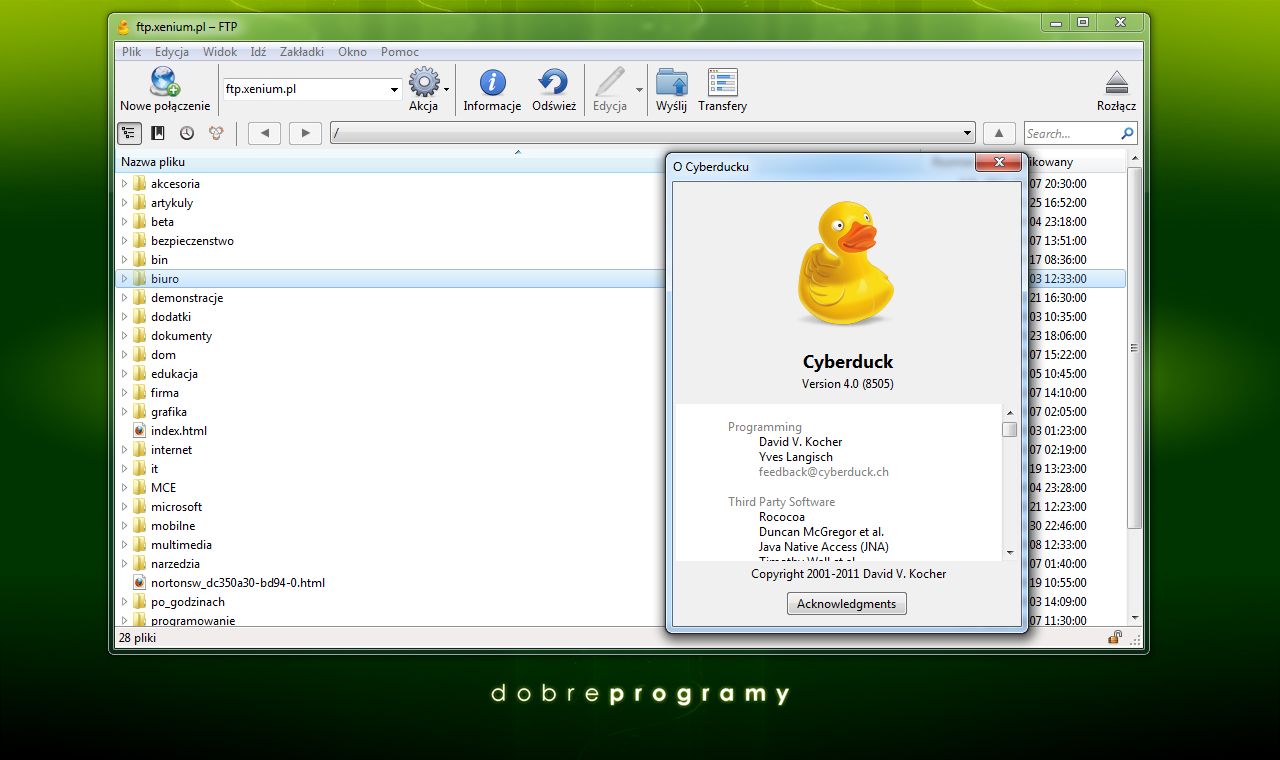1280x760 pixels.
Task: Show file details with Informacje icon
Action: click(492, 82)
